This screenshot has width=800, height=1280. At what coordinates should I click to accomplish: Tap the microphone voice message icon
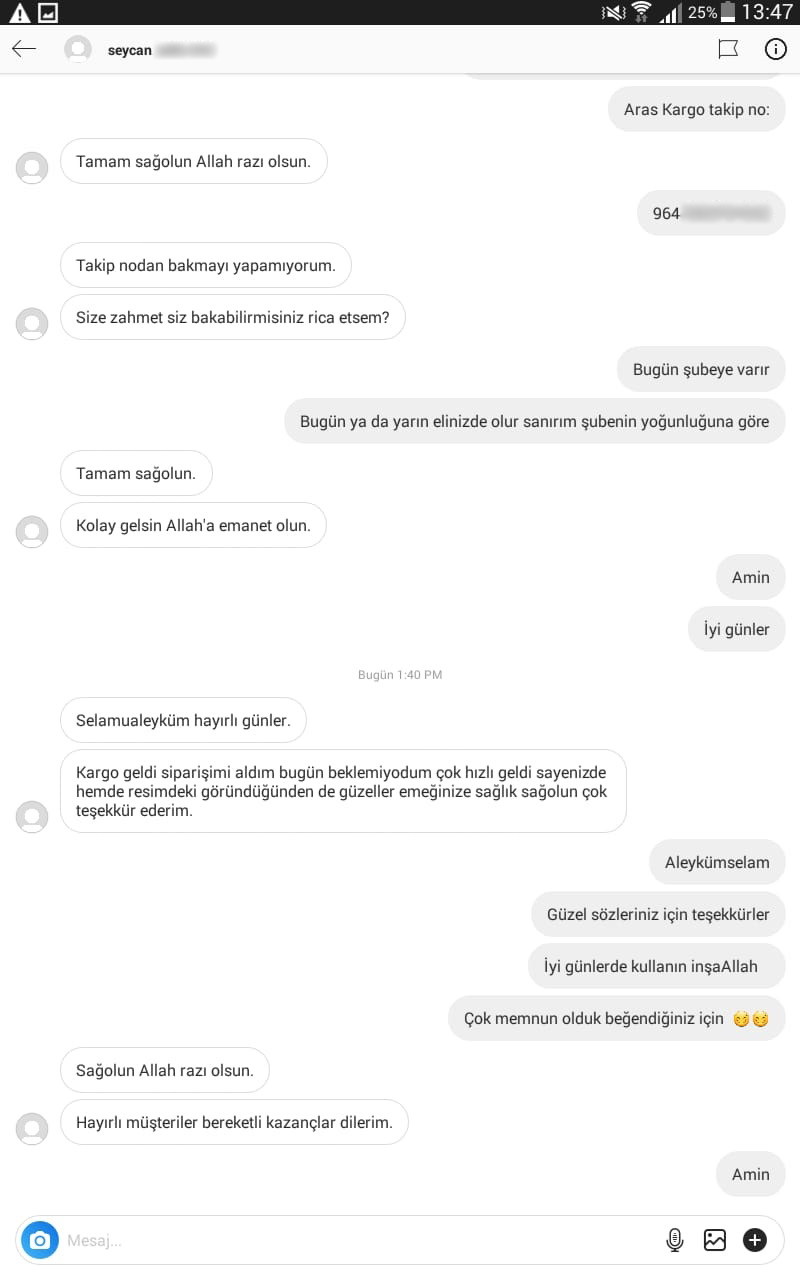(x=675, y=1240)
